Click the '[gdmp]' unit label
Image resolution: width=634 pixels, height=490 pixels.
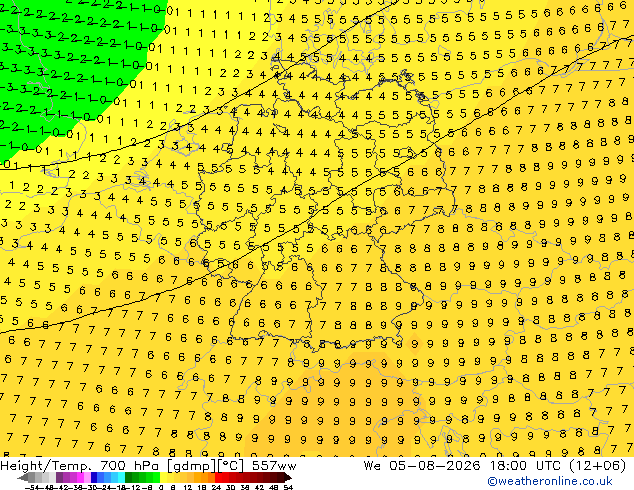coord(192,466)
